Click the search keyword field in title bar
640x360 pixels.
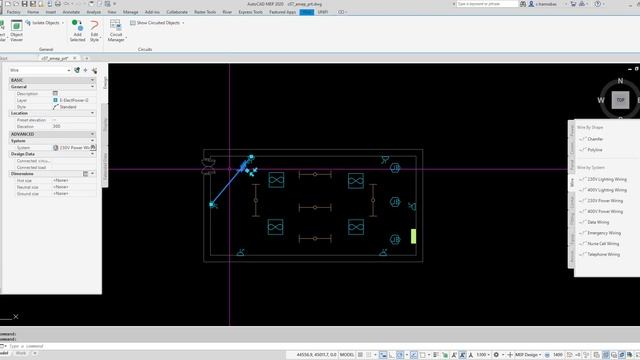(x=487, y=4)
